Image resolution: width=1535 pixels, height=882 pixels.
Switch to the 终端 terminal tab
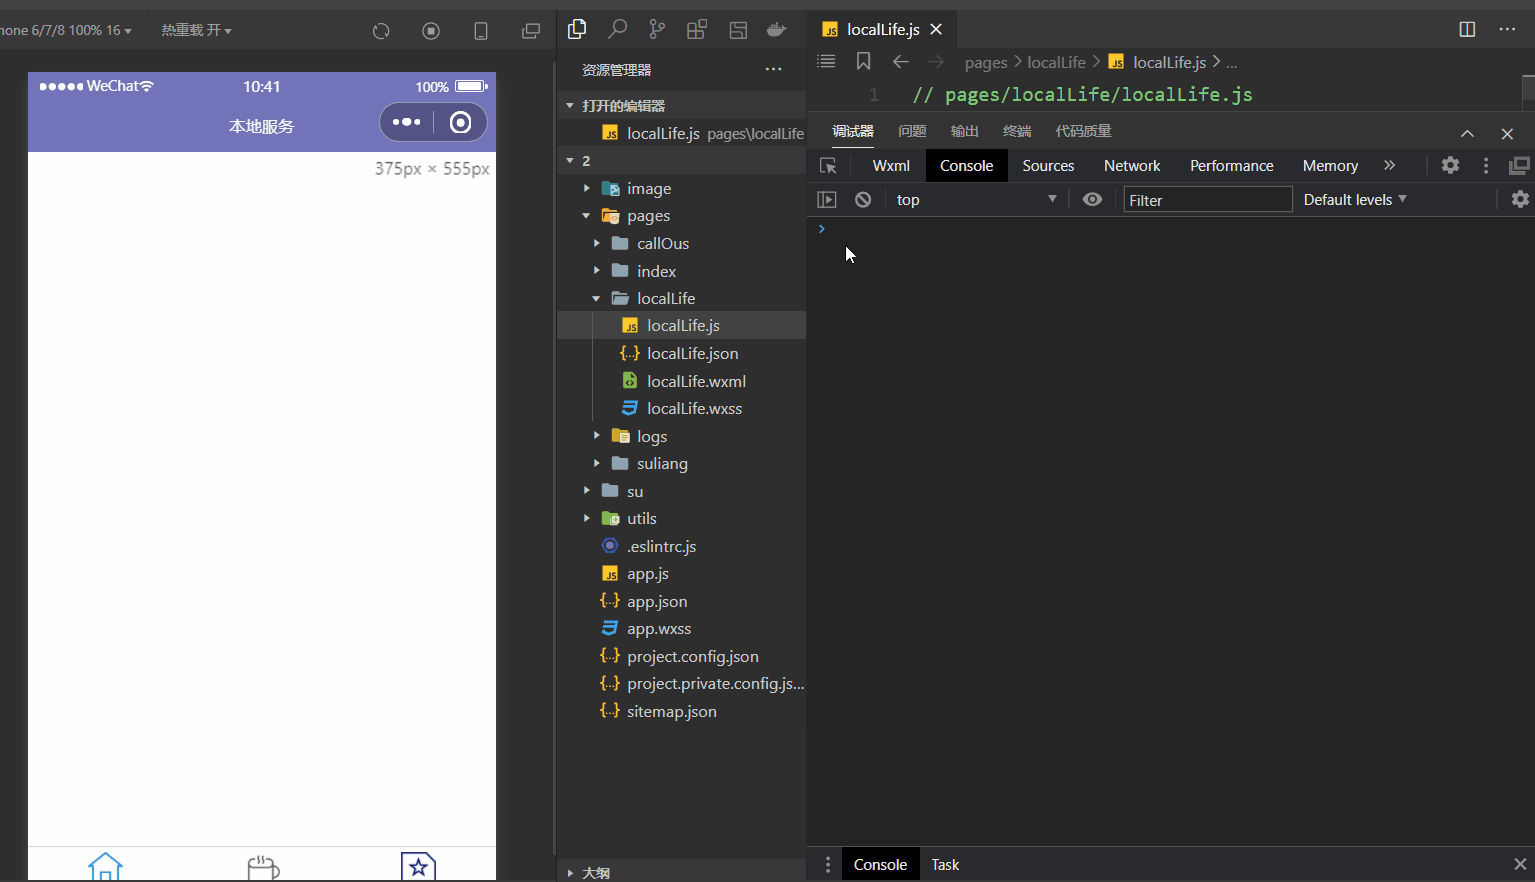pos(1017,131)
